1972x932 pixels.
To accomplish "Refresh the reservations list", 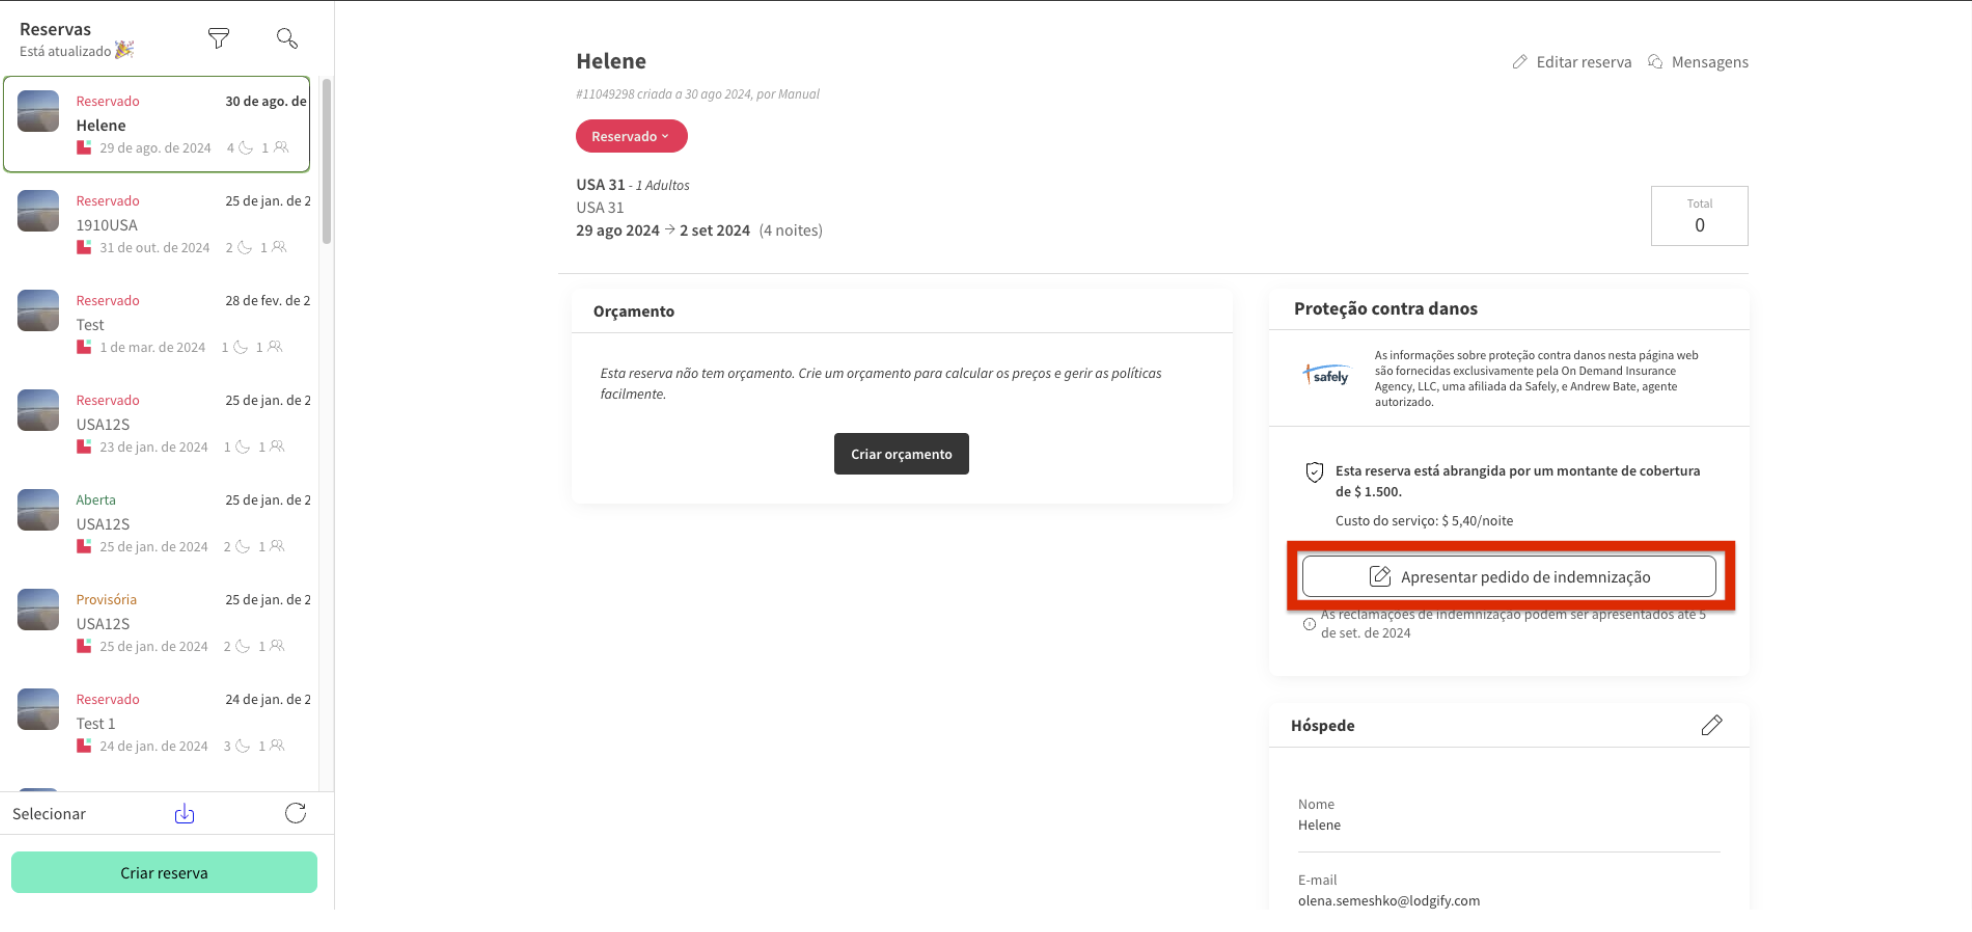I will (x=295, y=814).
